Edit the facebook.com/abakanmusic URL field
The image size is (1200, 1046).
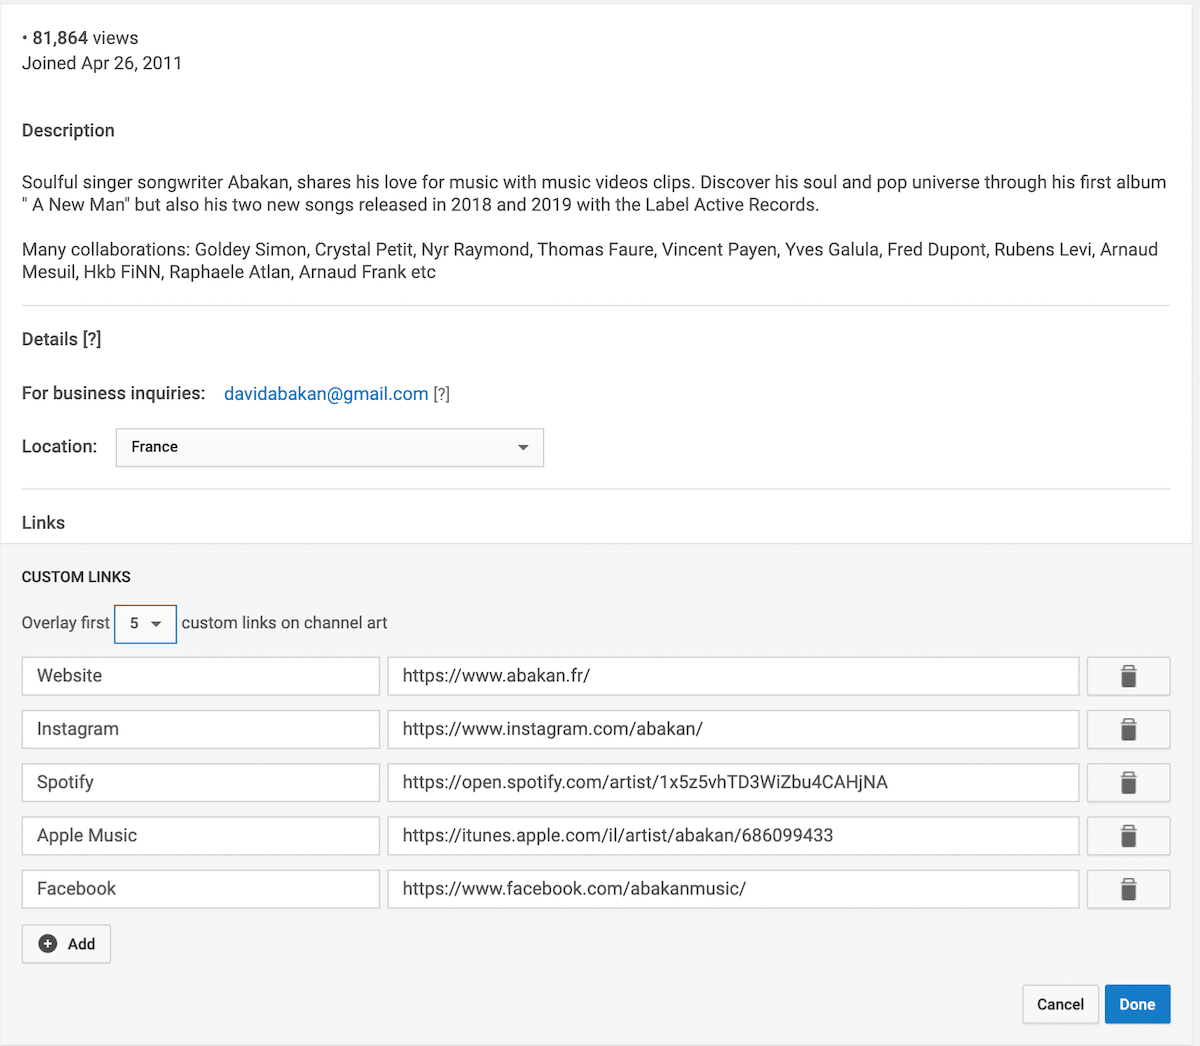[733, 889]
